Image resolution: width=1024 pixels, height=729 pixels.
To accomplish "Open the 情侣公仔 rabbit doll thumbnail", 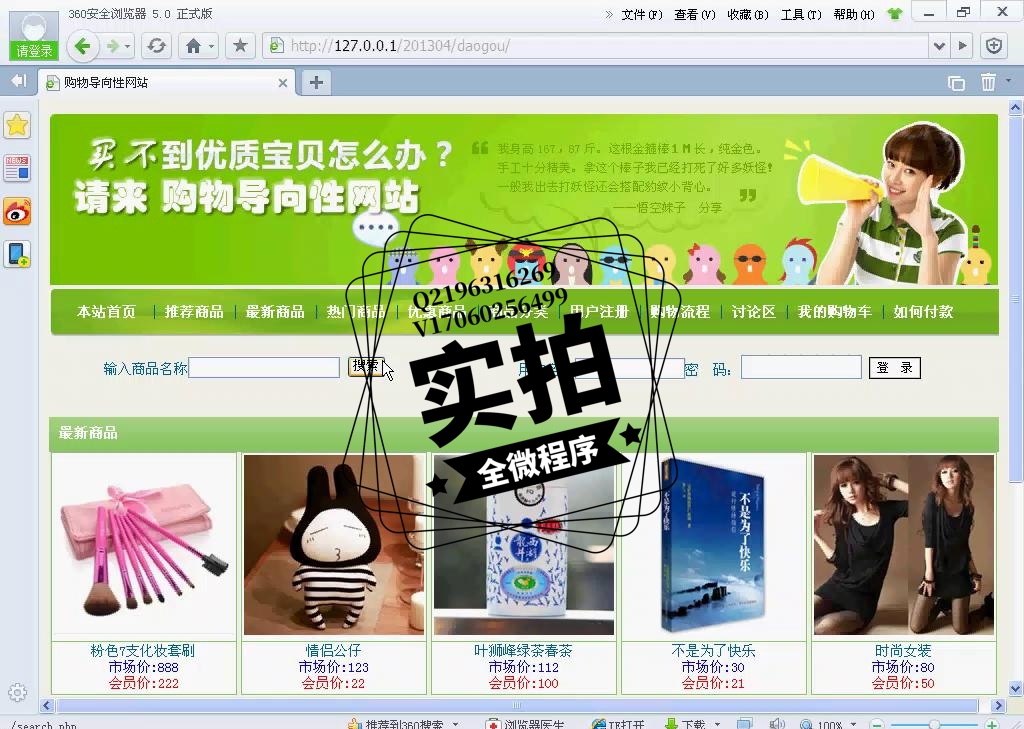I will [x=334, y=545].
